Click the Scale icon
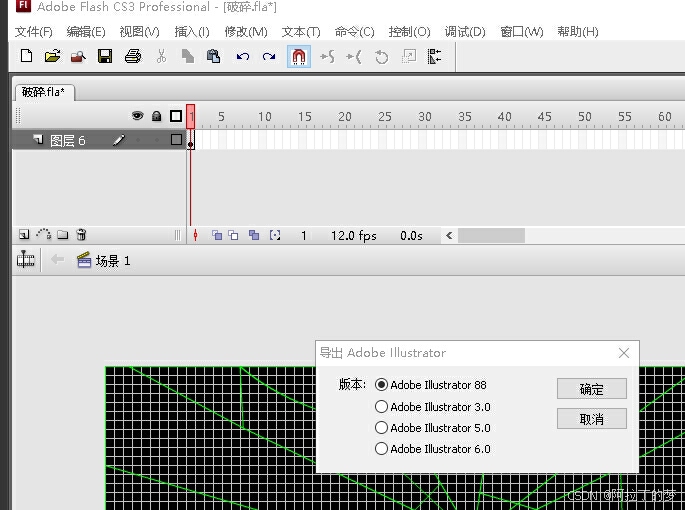The width and height of the screenshot is (685, 510). point(409,56)
